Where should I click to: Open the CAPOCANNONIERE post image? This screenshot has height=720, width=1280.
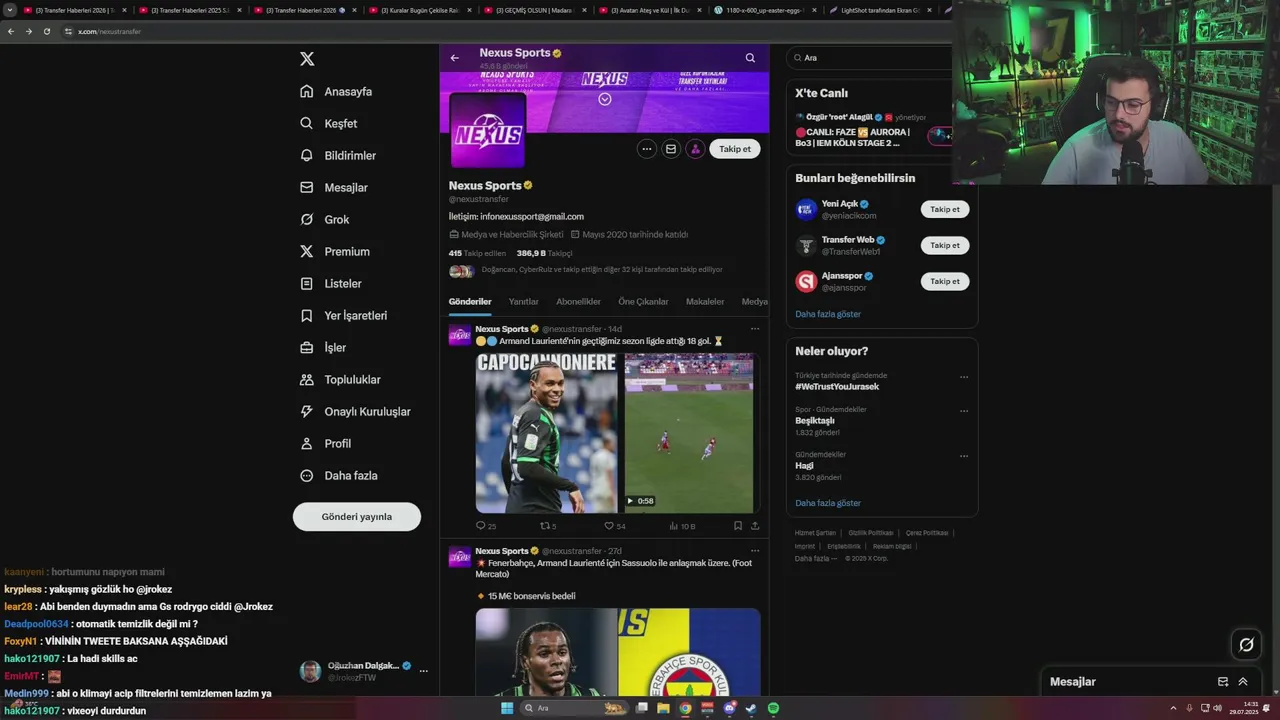[547, 433]
